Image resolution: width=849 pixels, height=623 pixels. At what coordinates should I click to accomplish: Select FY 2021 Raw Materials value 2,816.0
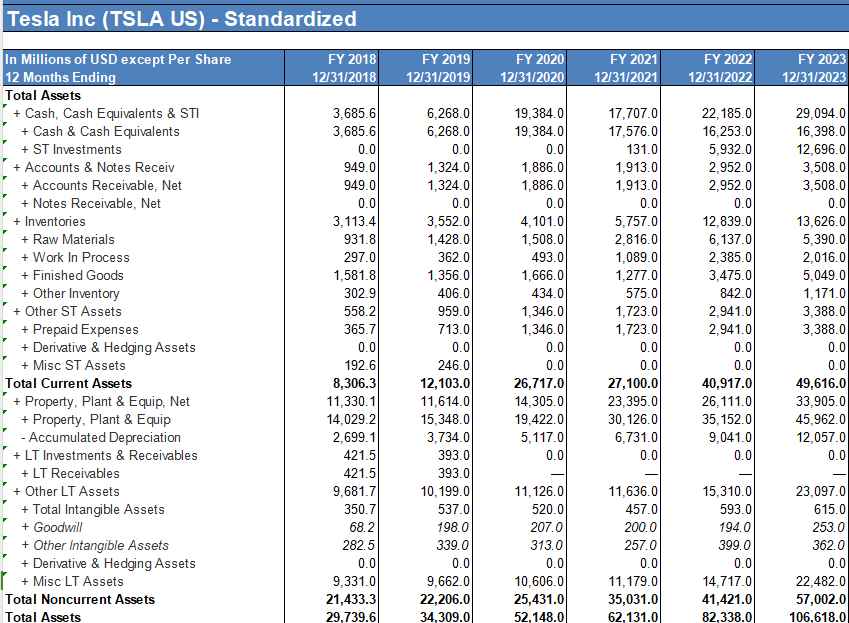[637, 239]
